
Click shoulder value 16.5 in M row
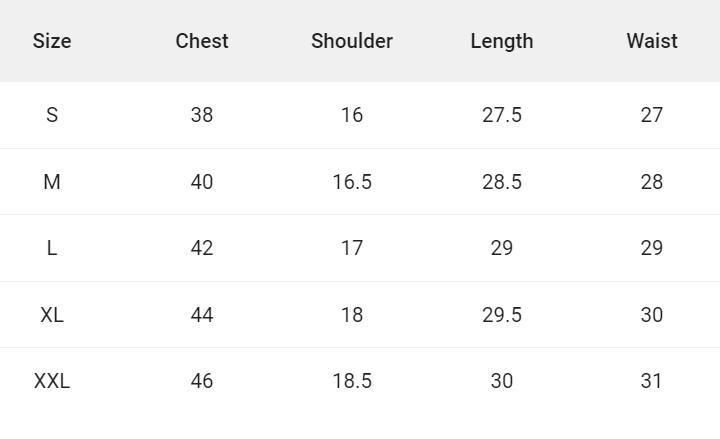352,182
